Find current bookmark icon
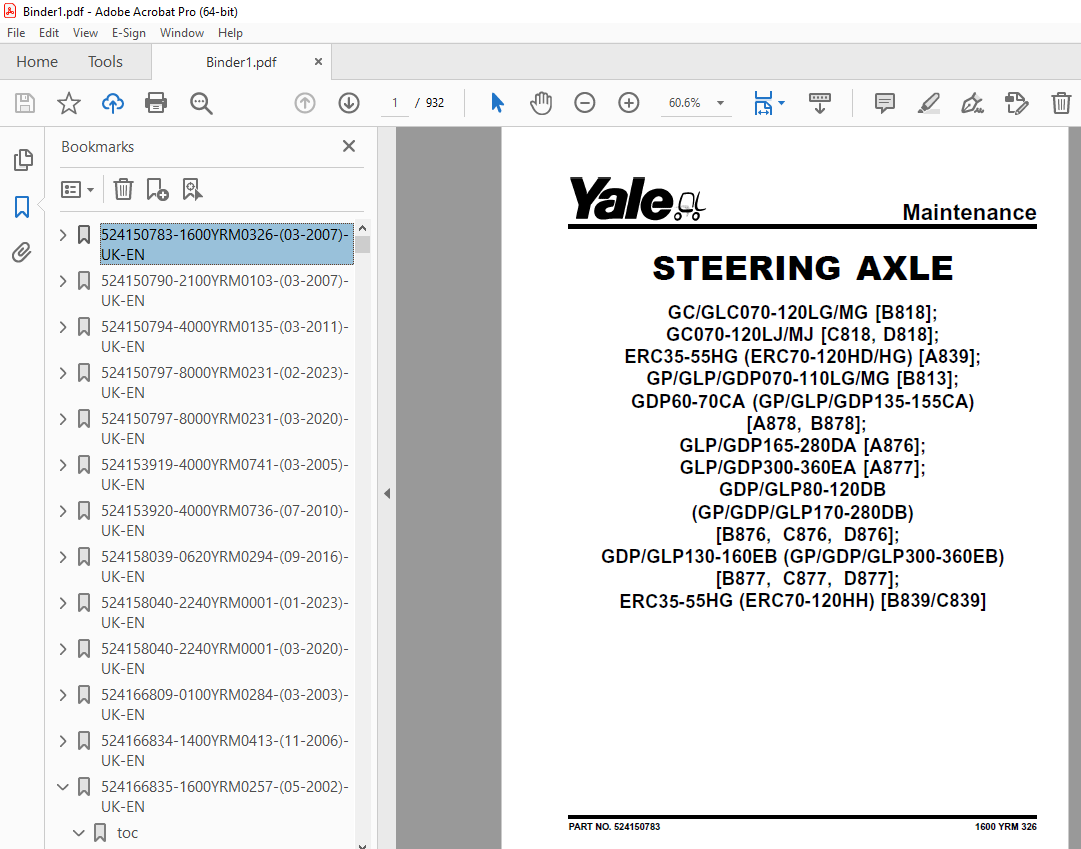The height and width of the screenshot is (849, 1081). click(x=192, y=189)
